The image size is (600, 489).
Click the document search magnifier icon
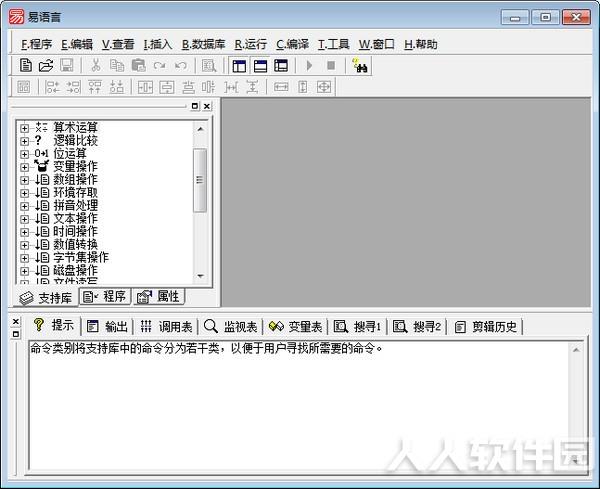[209, 66]
